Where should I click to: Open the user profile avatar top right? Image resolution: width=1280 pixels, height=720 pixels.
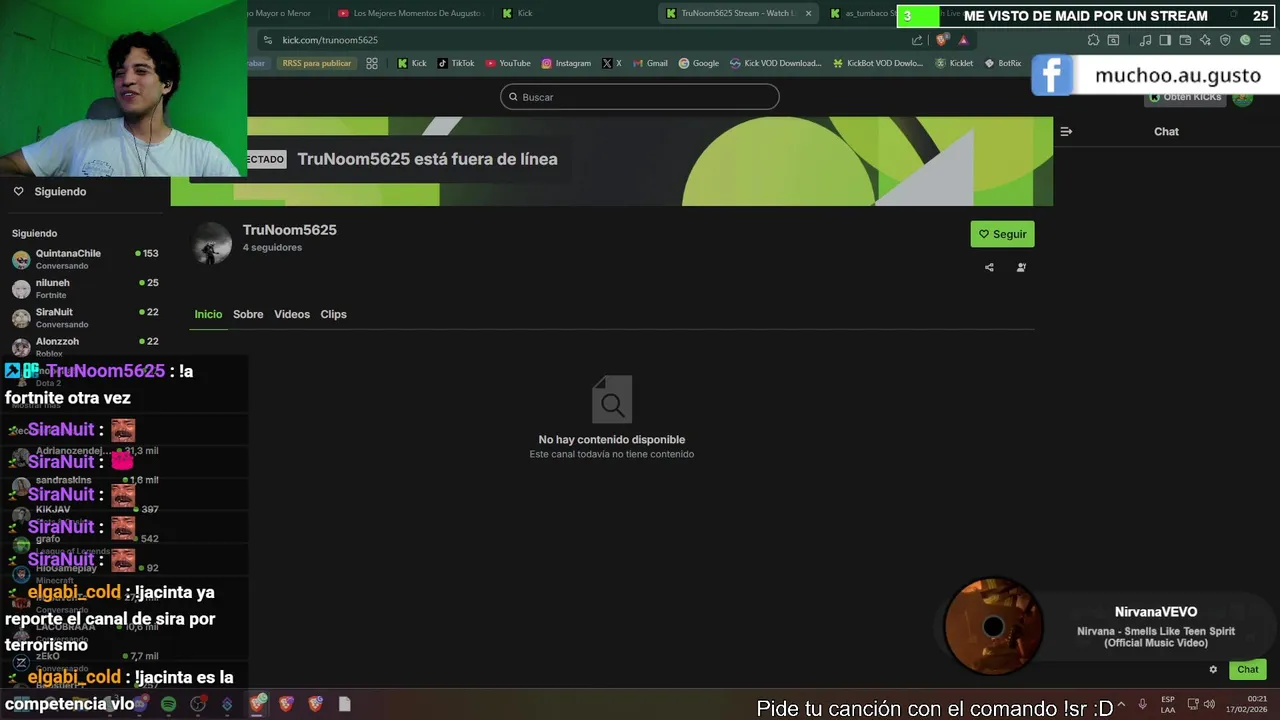coord(1242,97)
